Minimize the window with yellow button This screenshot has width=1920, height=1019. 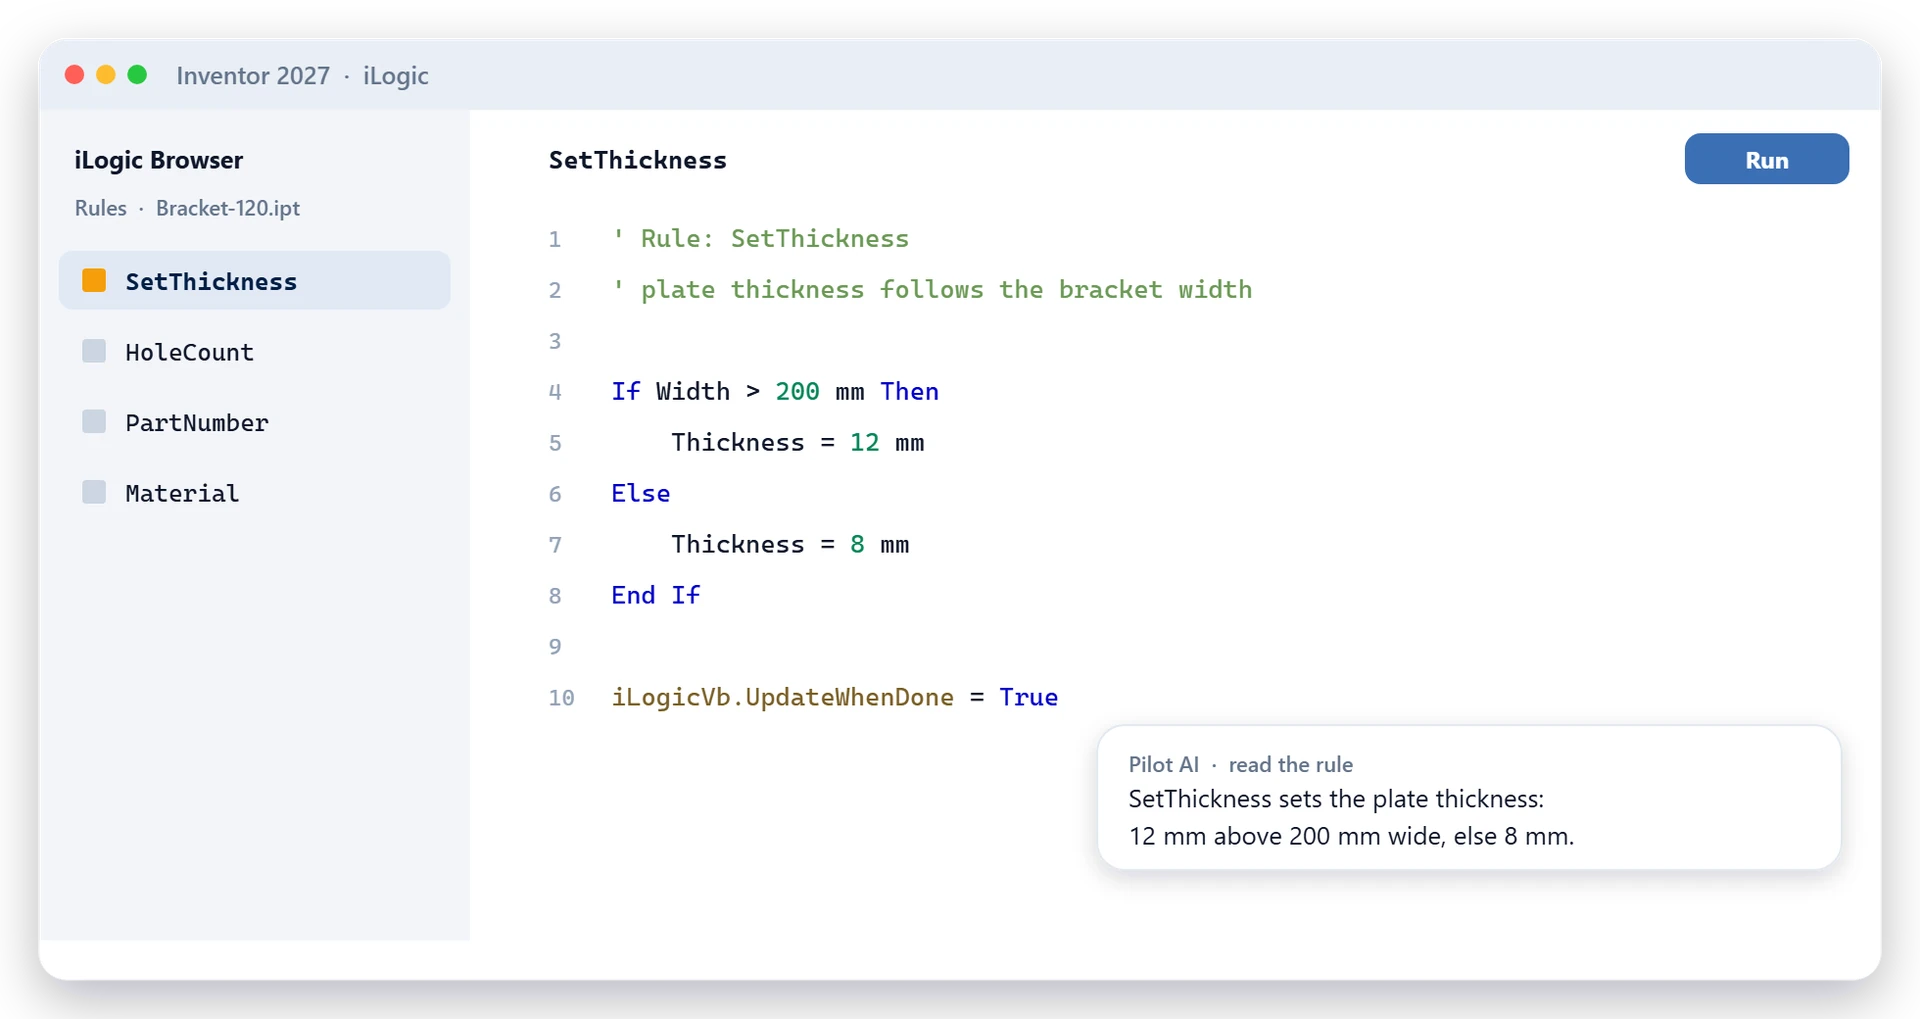pyautogui.click(x=106, y=75)
